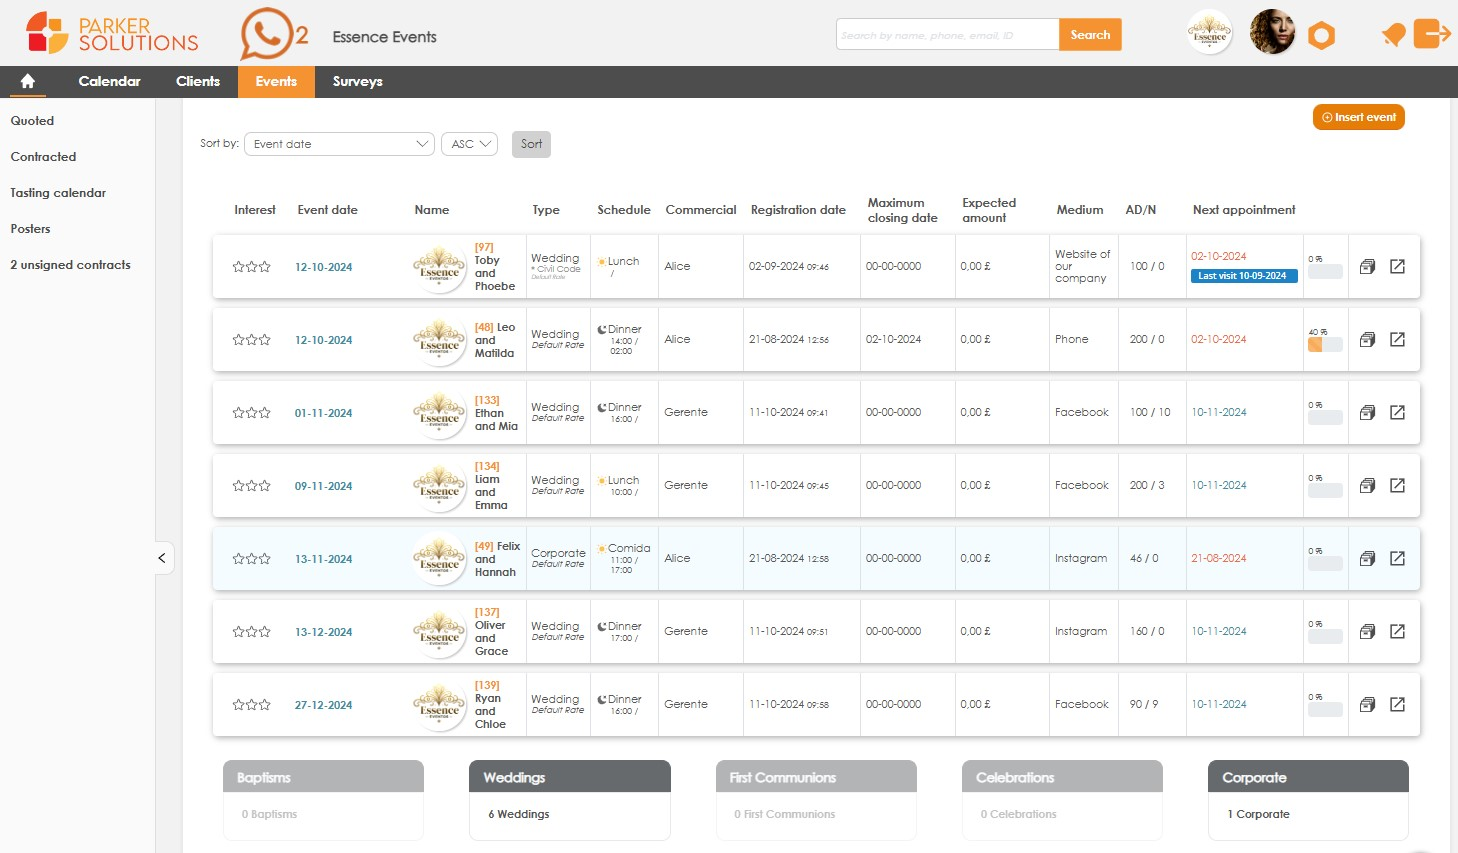Click the 40% progress bar on Leo's row
The height and width of the screenshot is (853, 1458).
[x=1325, y=344]
